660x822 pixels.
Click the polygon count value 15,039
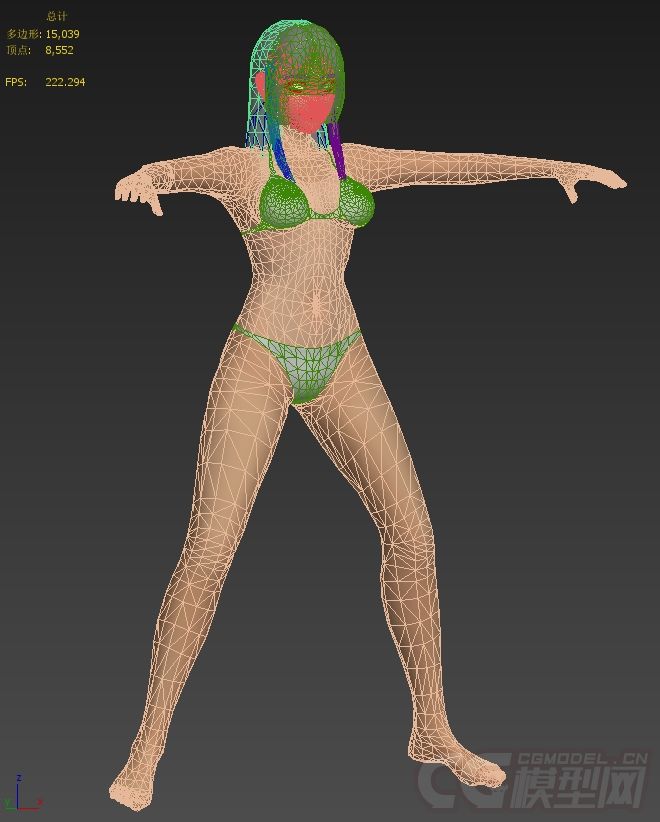(x=62, y=34)
